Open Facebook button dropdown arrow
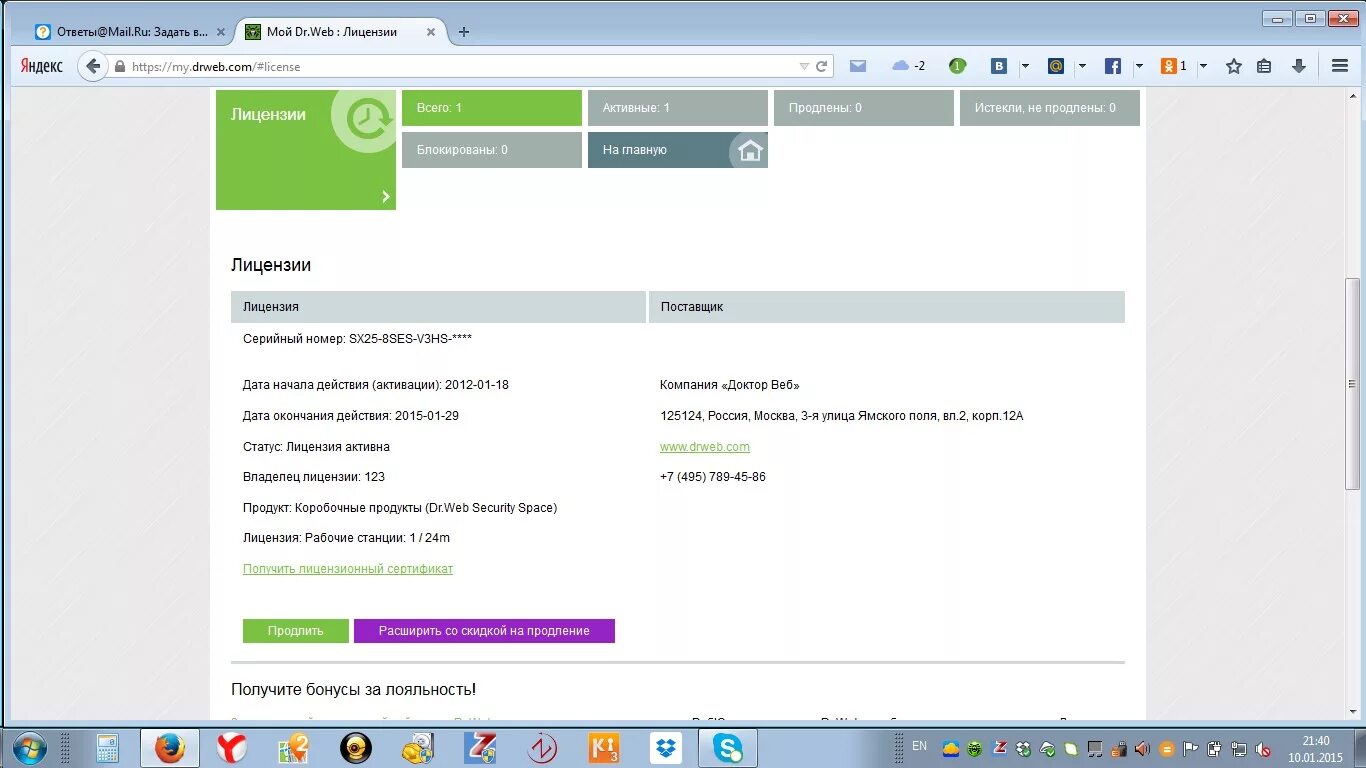Screen dimensions: 1366x768 point(1139,66)
